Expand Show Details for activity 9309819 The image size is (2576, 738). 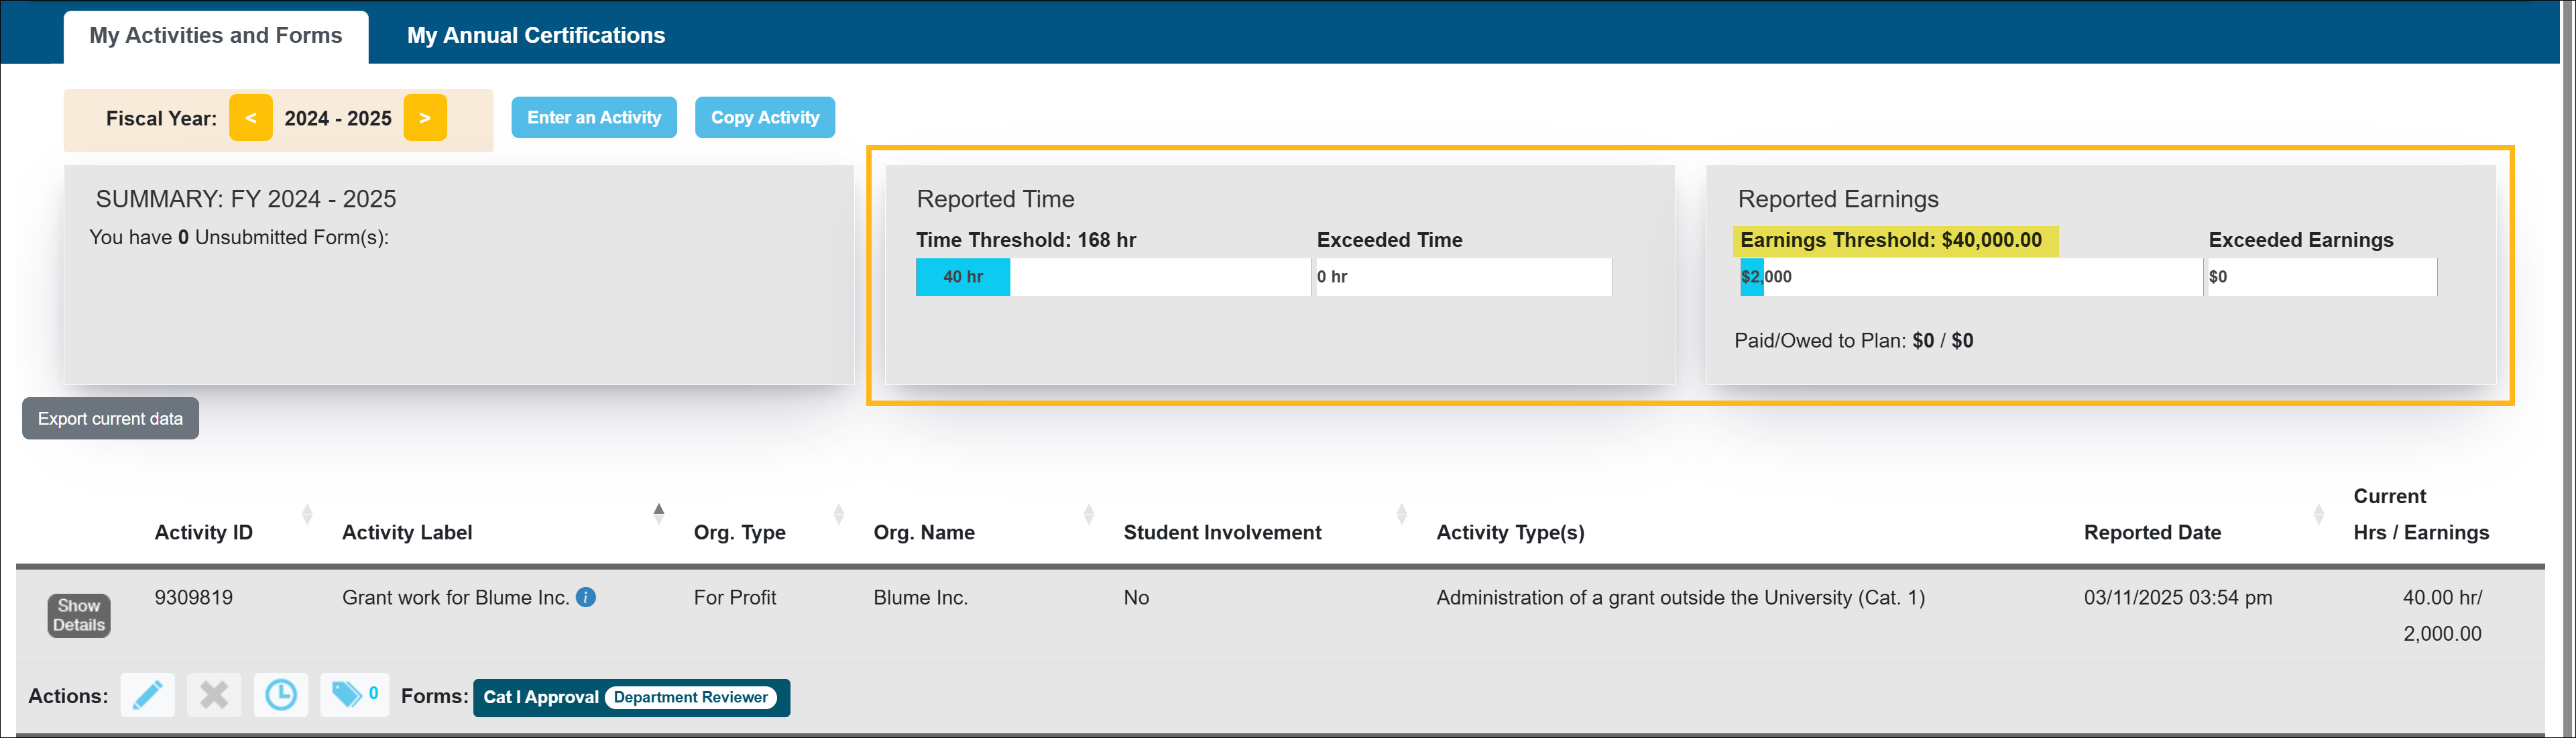(79, 615)
